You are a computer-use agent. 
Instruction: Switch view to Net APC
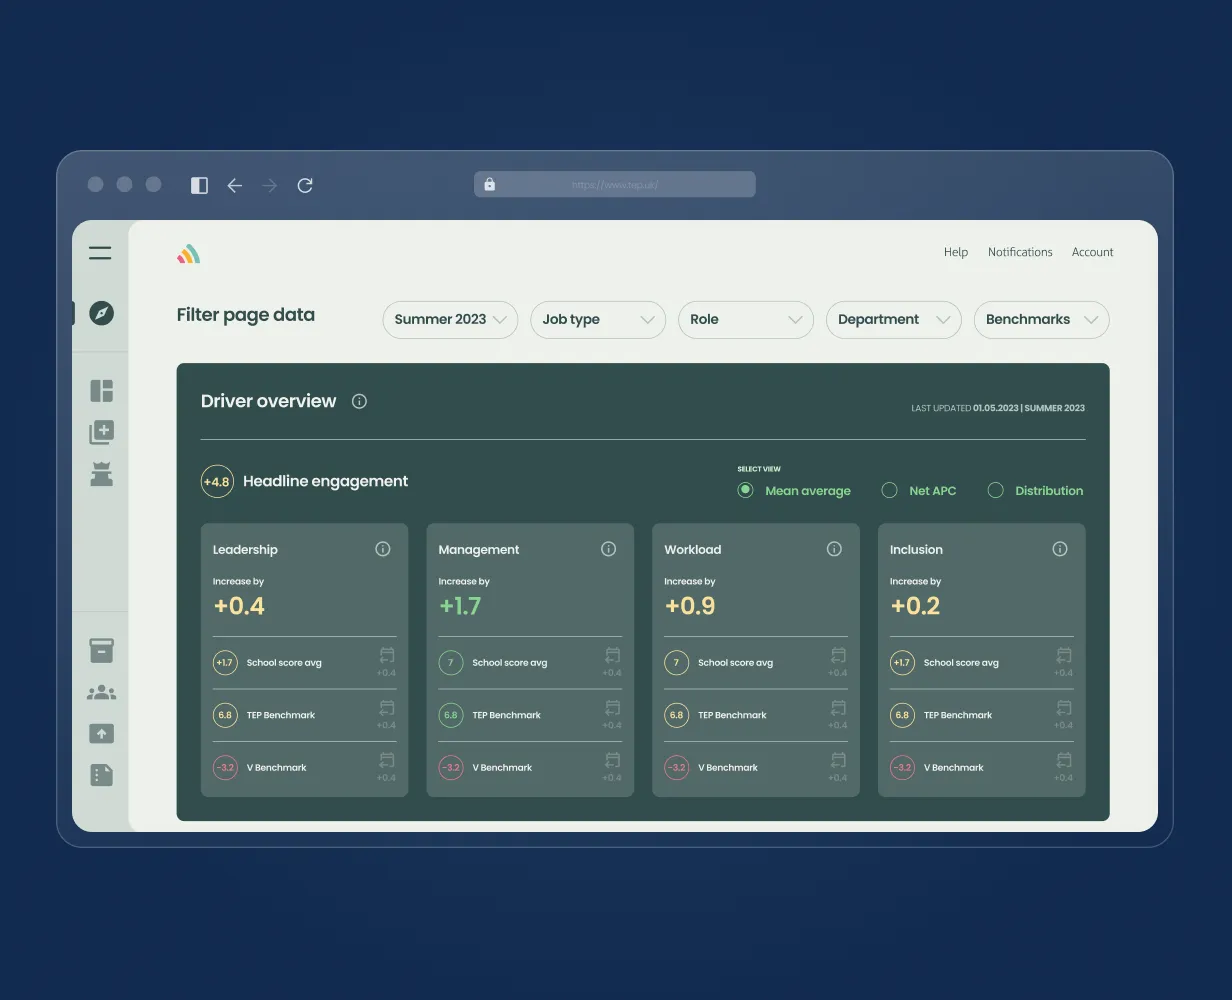889,490
